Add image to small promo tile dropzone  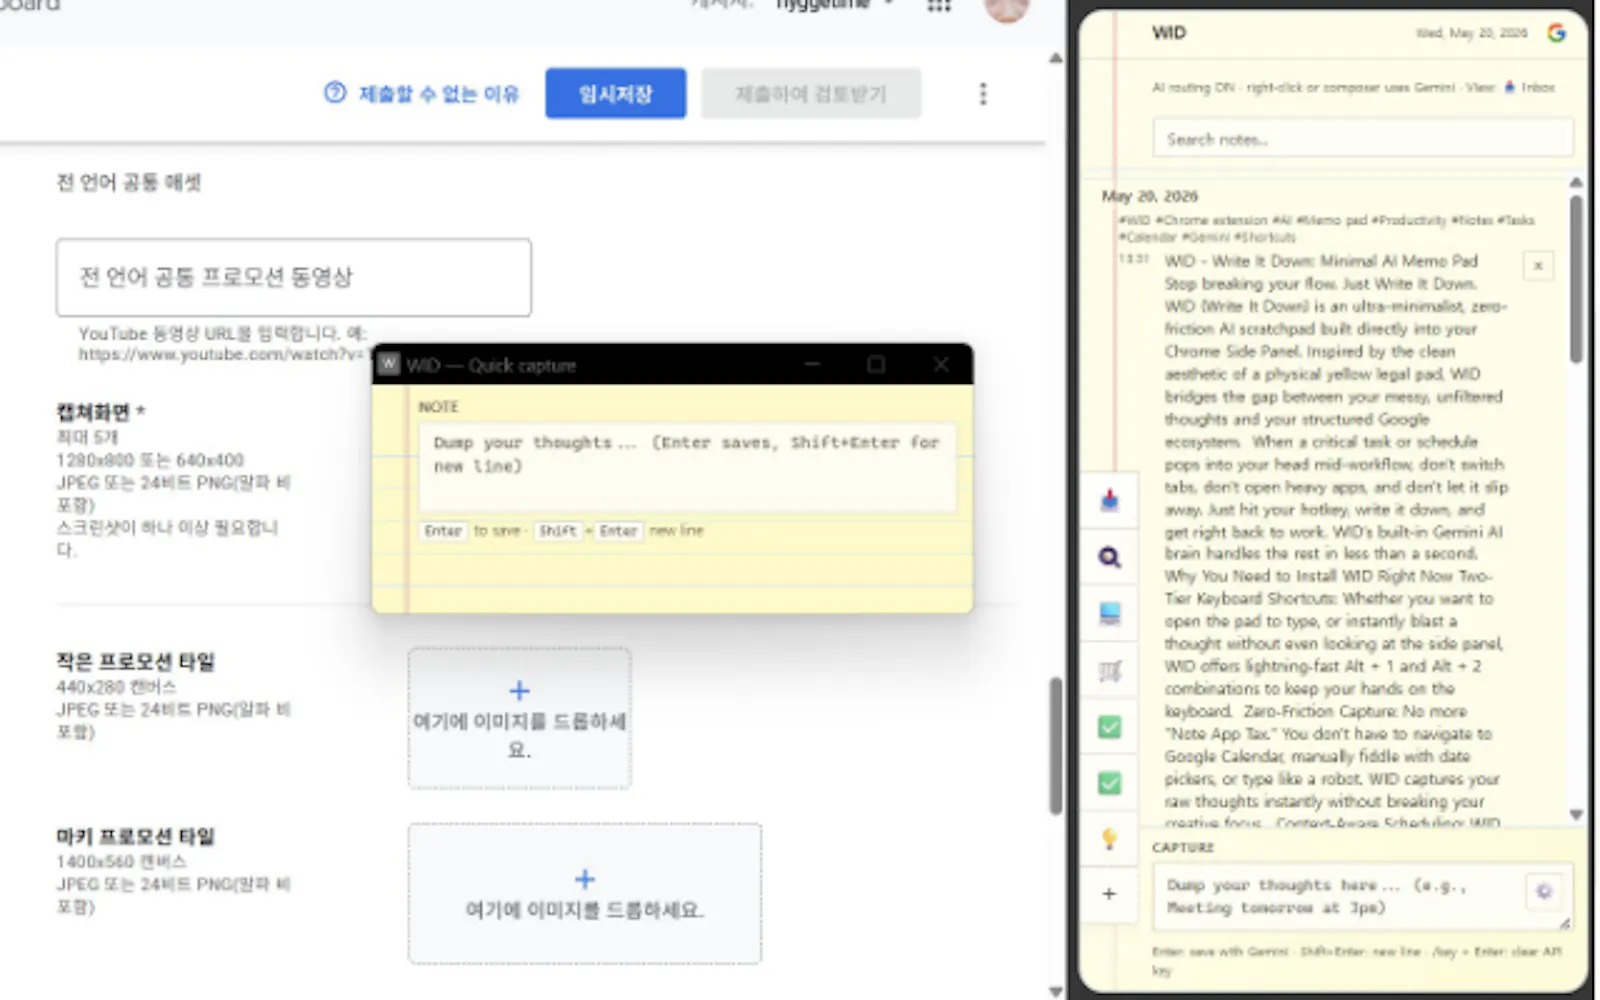click(519, 718)
